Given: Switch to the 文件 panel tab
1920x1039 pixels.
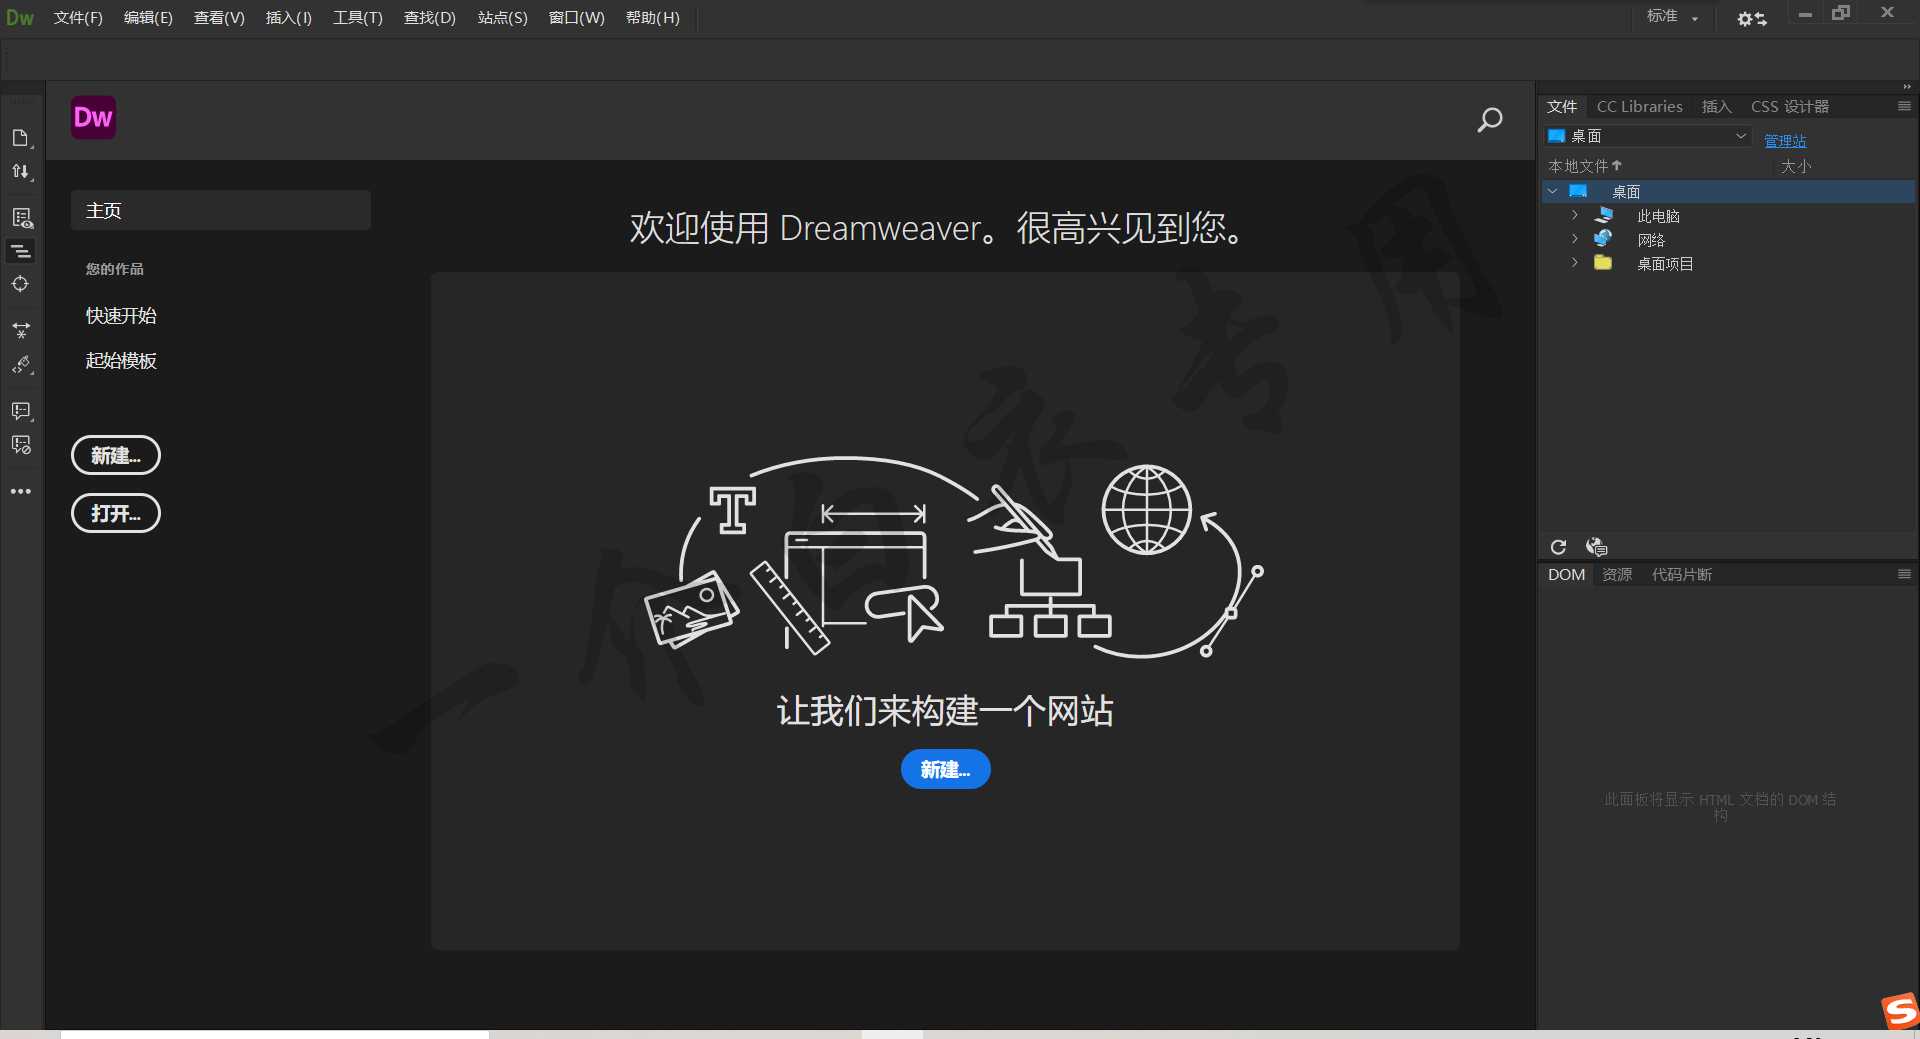Looking at the screenshot, I should coord(1562,106).
